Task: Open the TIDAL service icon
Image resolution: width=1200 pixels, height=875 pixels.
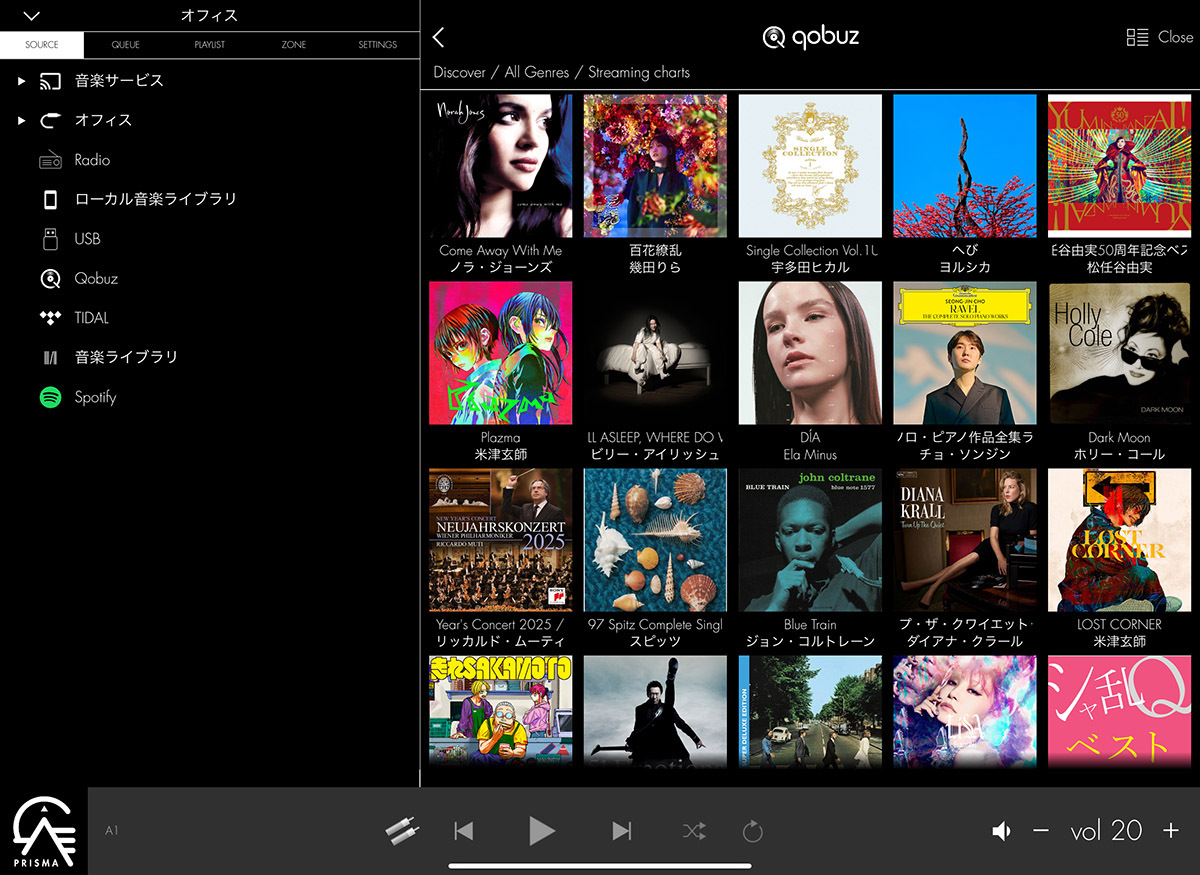Action: 50,318
